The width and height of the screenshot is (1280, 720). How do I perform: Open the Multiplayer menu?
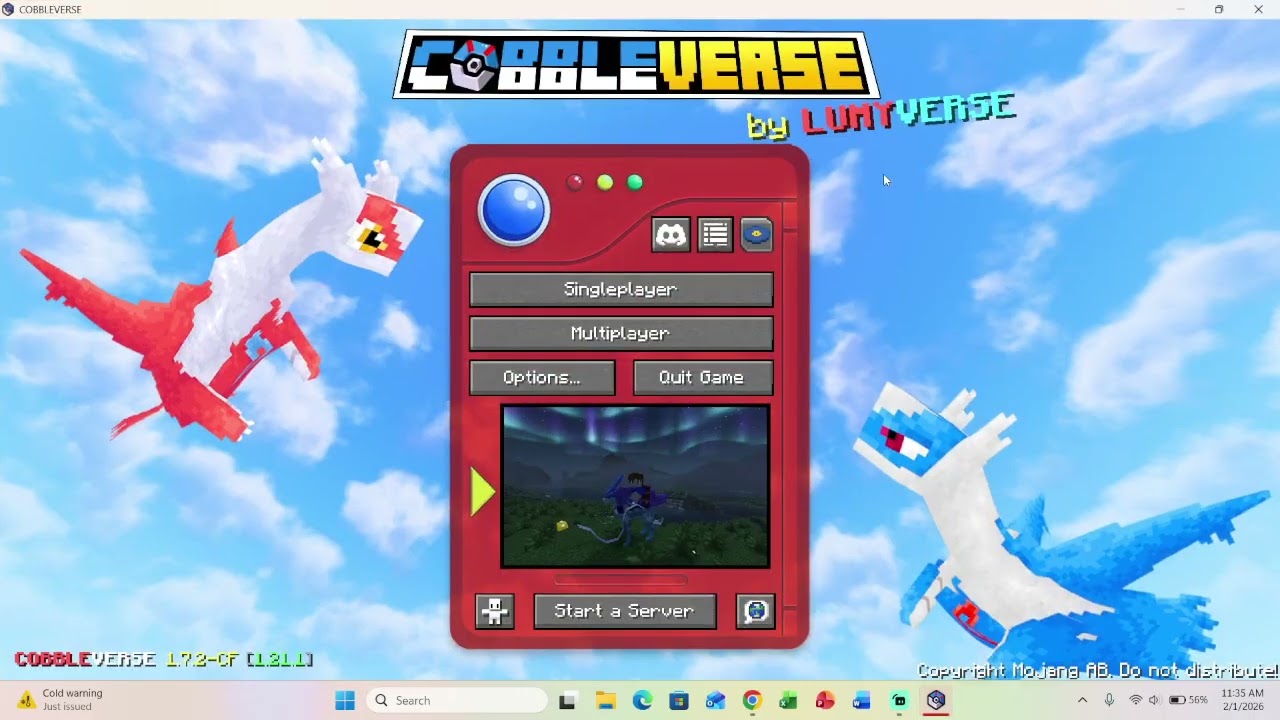tap(621, 334)
